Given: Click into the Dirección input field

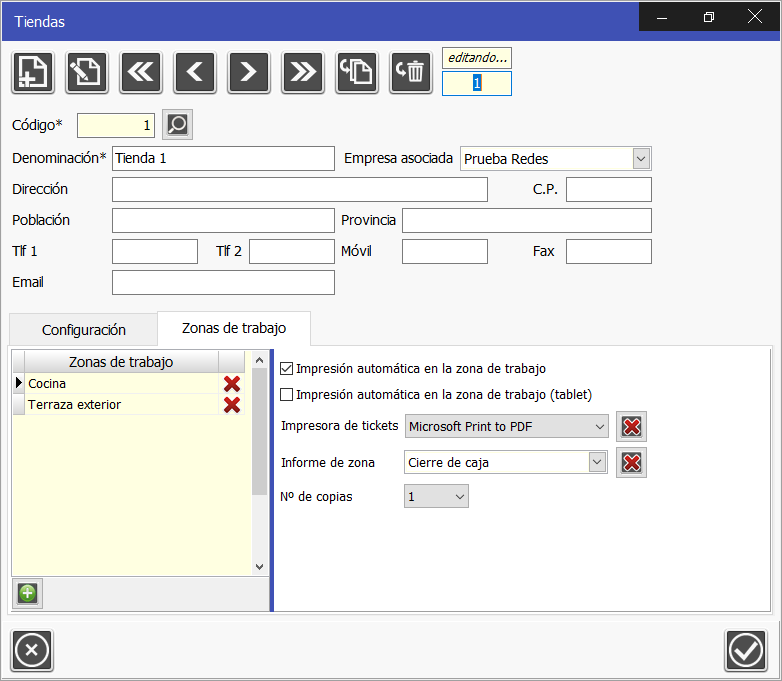Looking at the screenshot, I should pos(299,190).
